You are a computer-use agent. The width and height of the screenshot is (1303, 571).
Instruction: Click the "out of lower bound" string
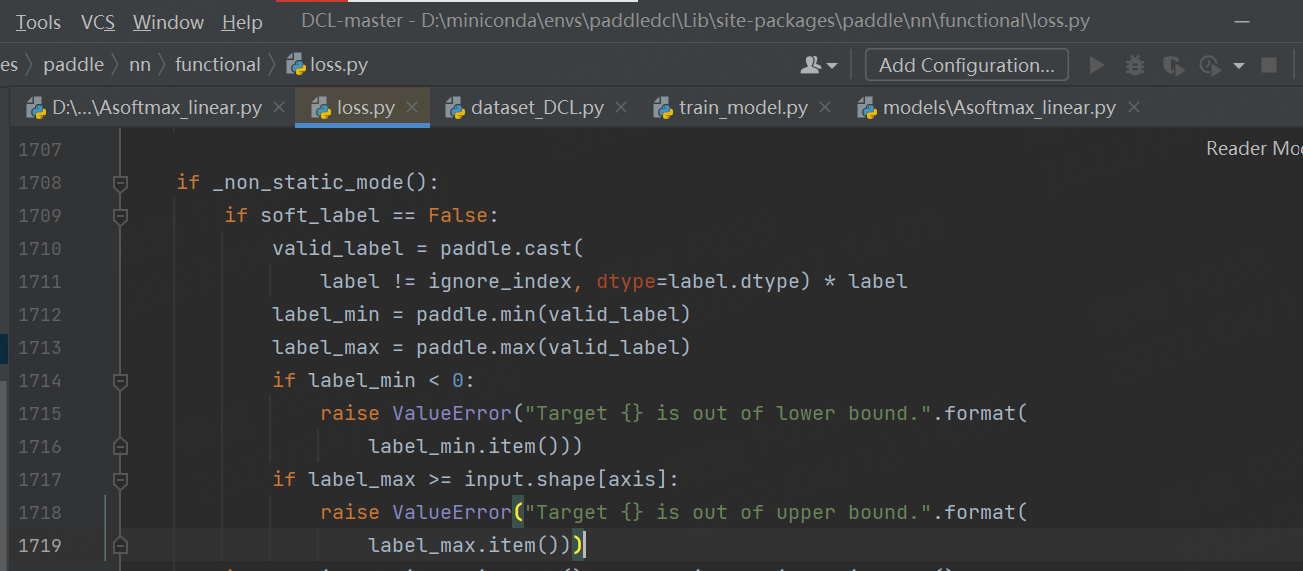pyautogui.click(x=728, y=414)
